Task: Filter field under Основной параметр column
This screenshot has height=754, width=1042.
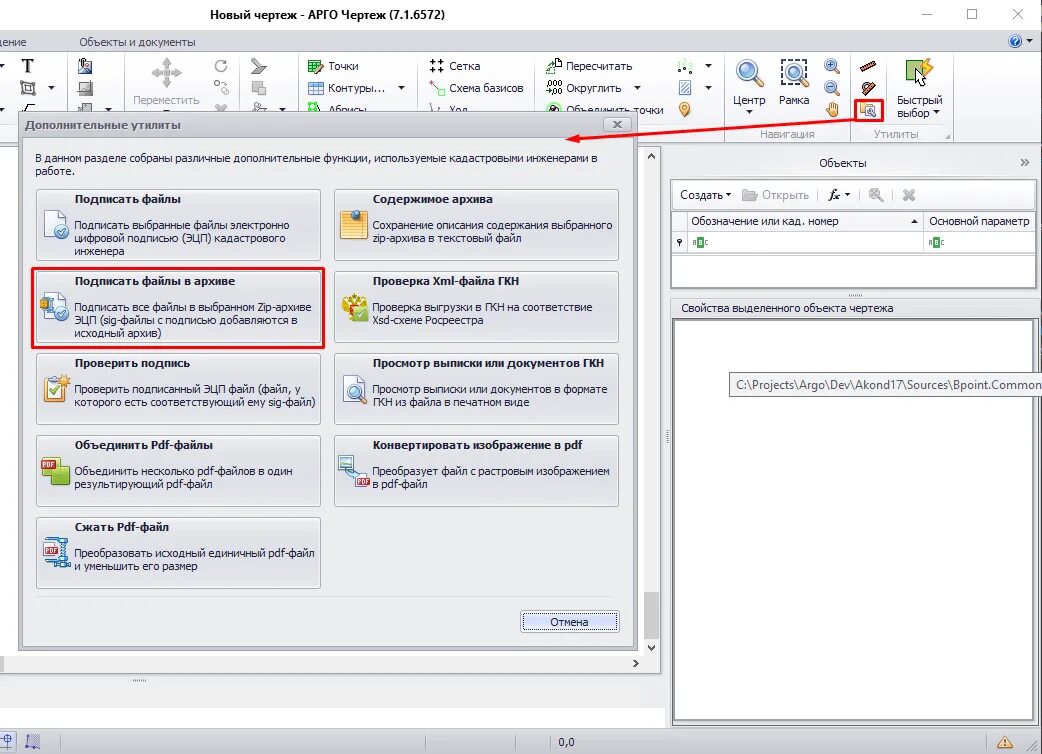Action: point(980,242)
